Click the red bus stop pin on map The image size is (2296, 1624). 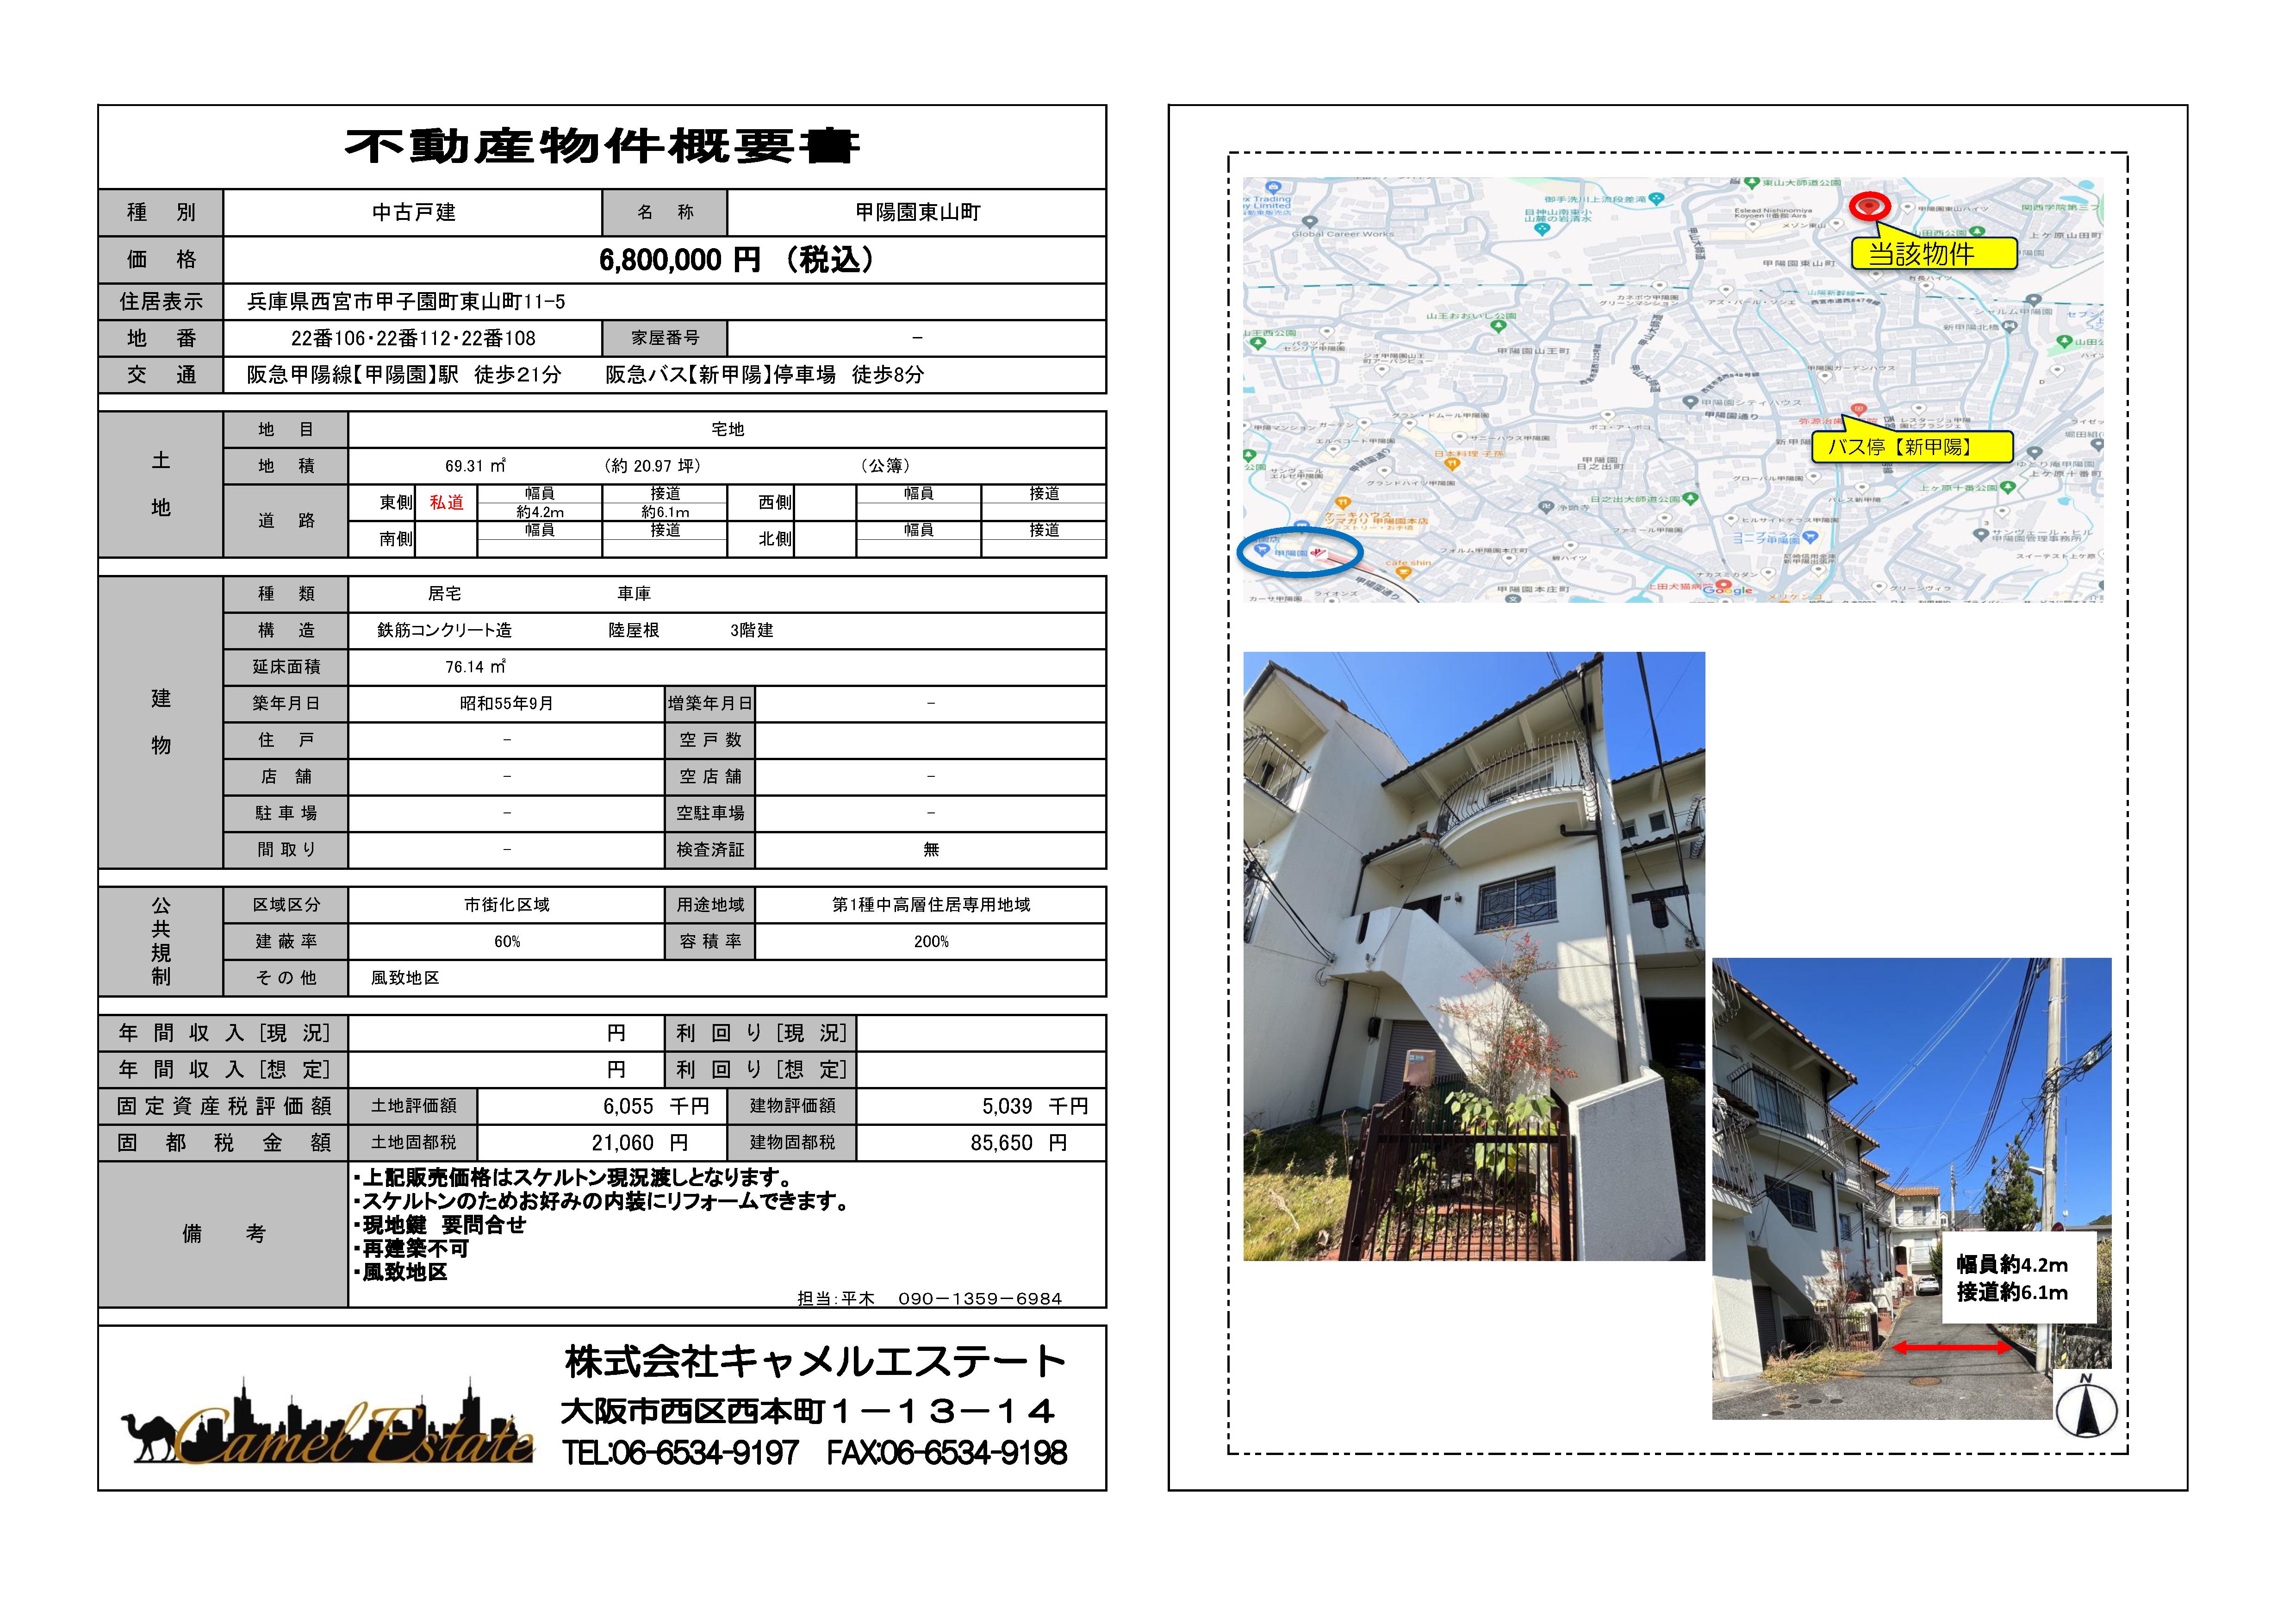[1858, 409]
